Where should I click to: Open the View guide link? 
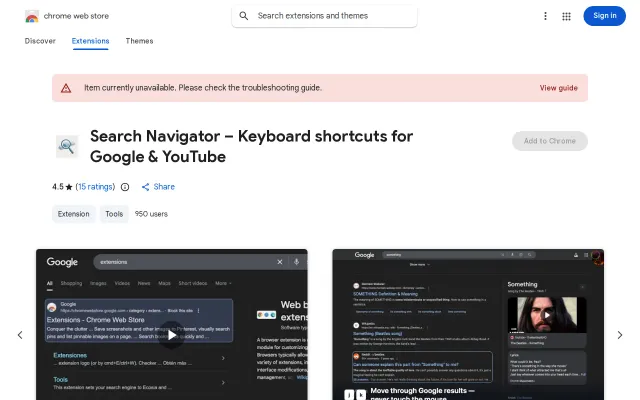pyautogui.click(x=558, y=88)
